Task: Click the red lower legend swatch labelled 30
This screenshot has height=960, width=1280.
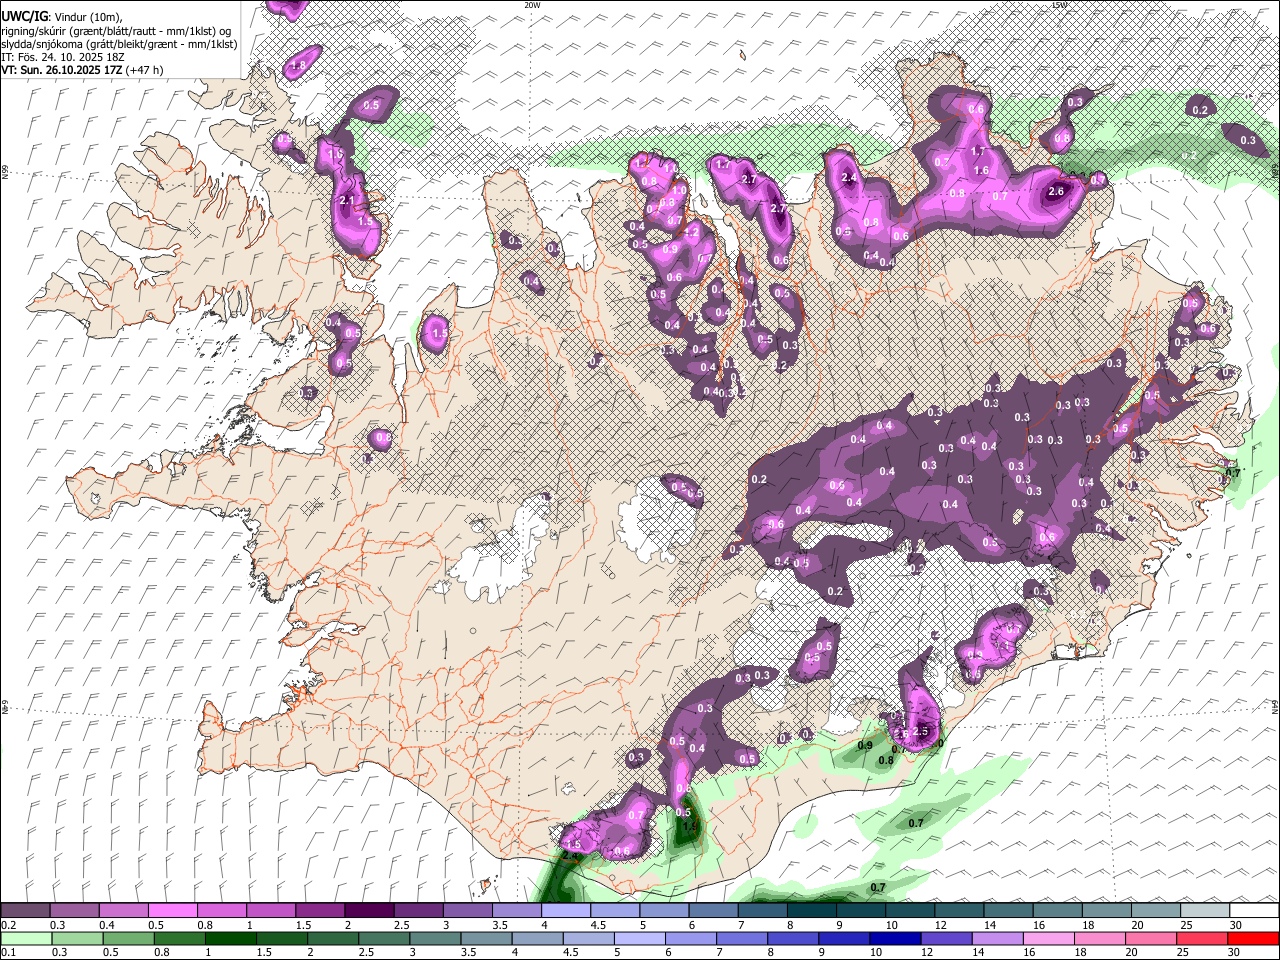Action: 1255,938
